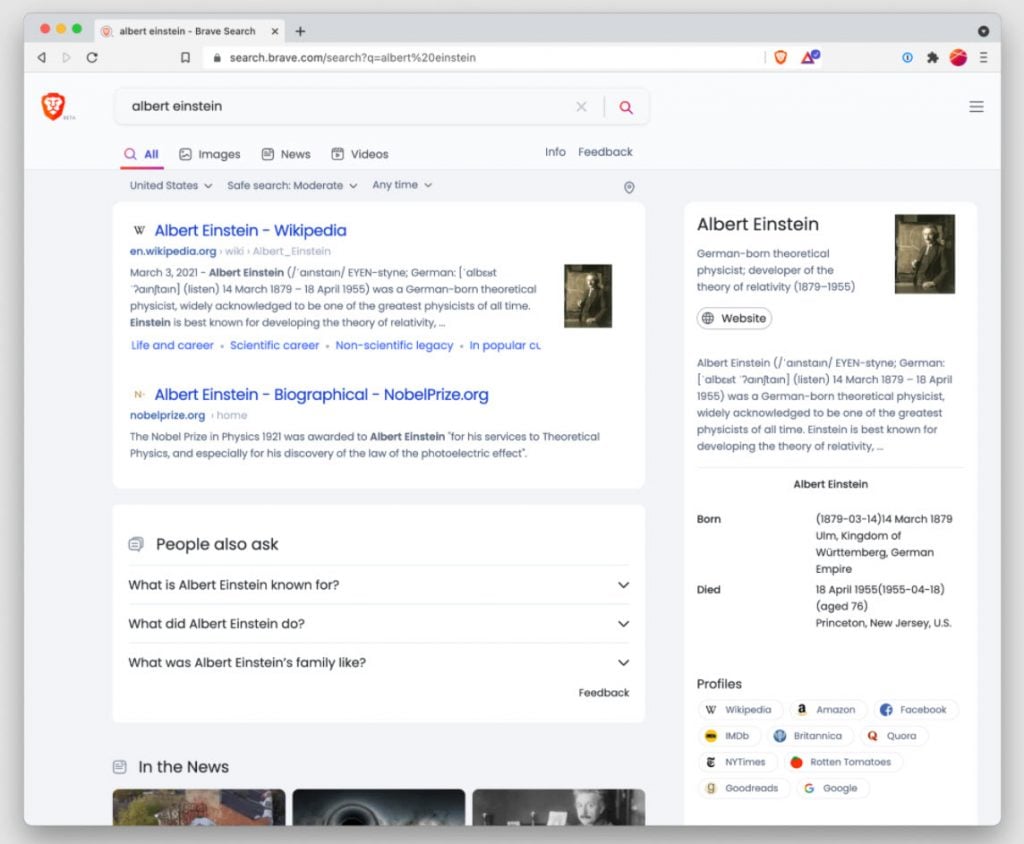Click the Brave Search logo
The width and height of the screenshot is (1024, 844).
(x=54, y=106)
